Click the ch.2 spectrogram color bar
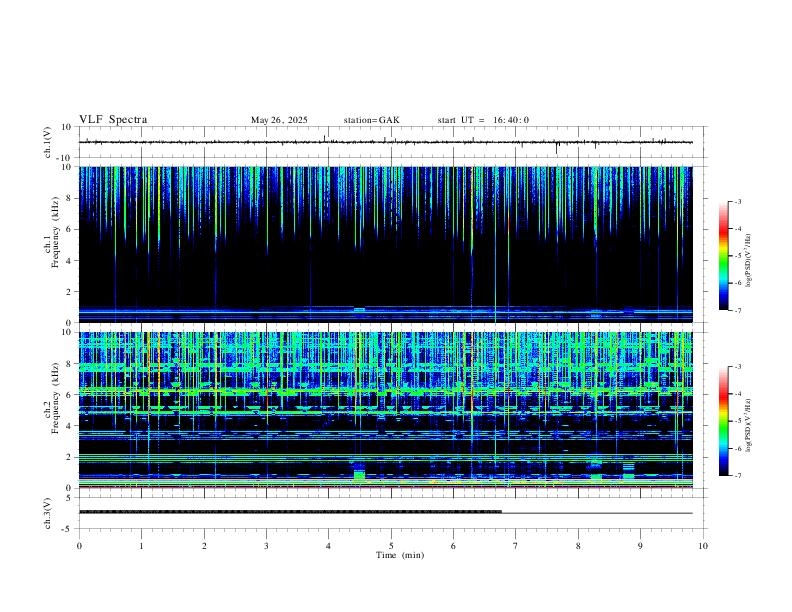Image resolution: width=792 pixels, height=612 pixels. coord(723,421)
